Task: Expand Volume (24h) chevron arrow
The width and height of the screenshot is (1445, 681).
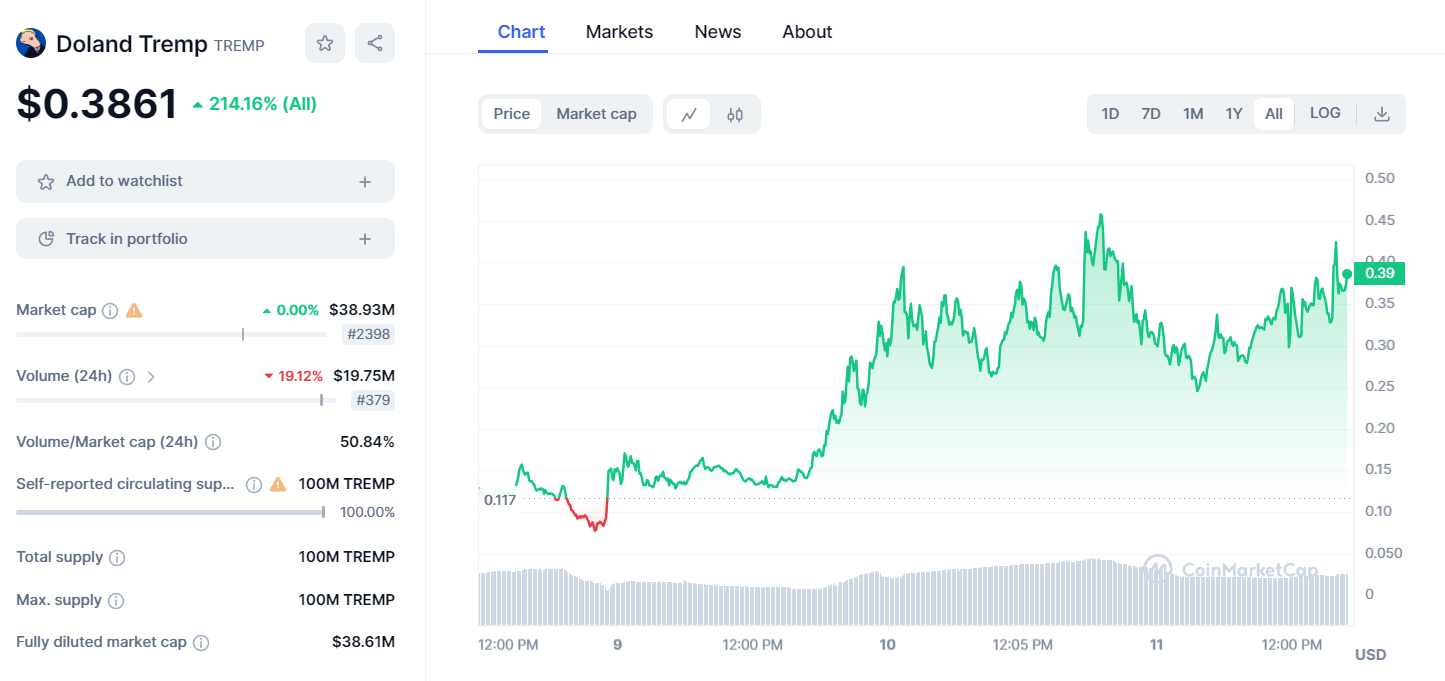Action: [x=151, y=377]
